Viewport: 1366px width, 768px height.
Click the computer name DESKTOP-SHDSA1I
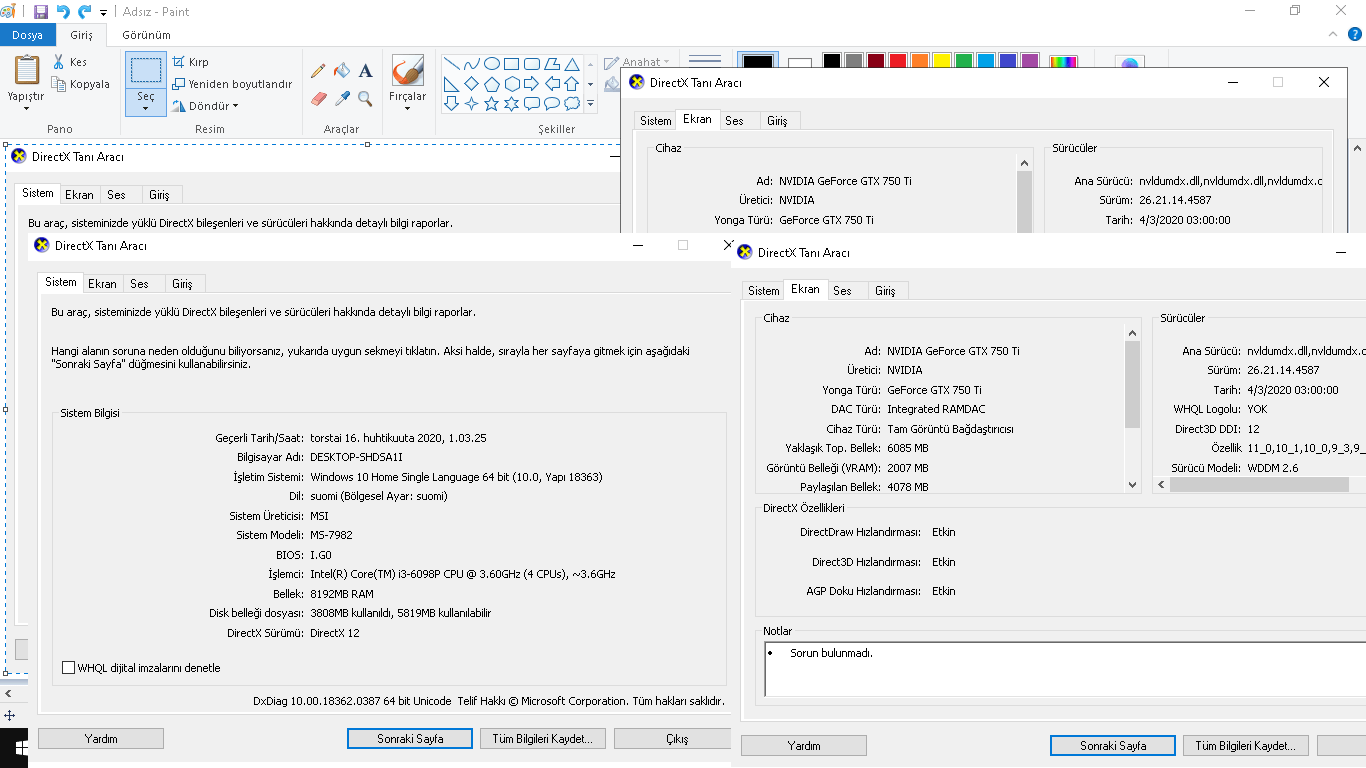(x=356, y=458)
